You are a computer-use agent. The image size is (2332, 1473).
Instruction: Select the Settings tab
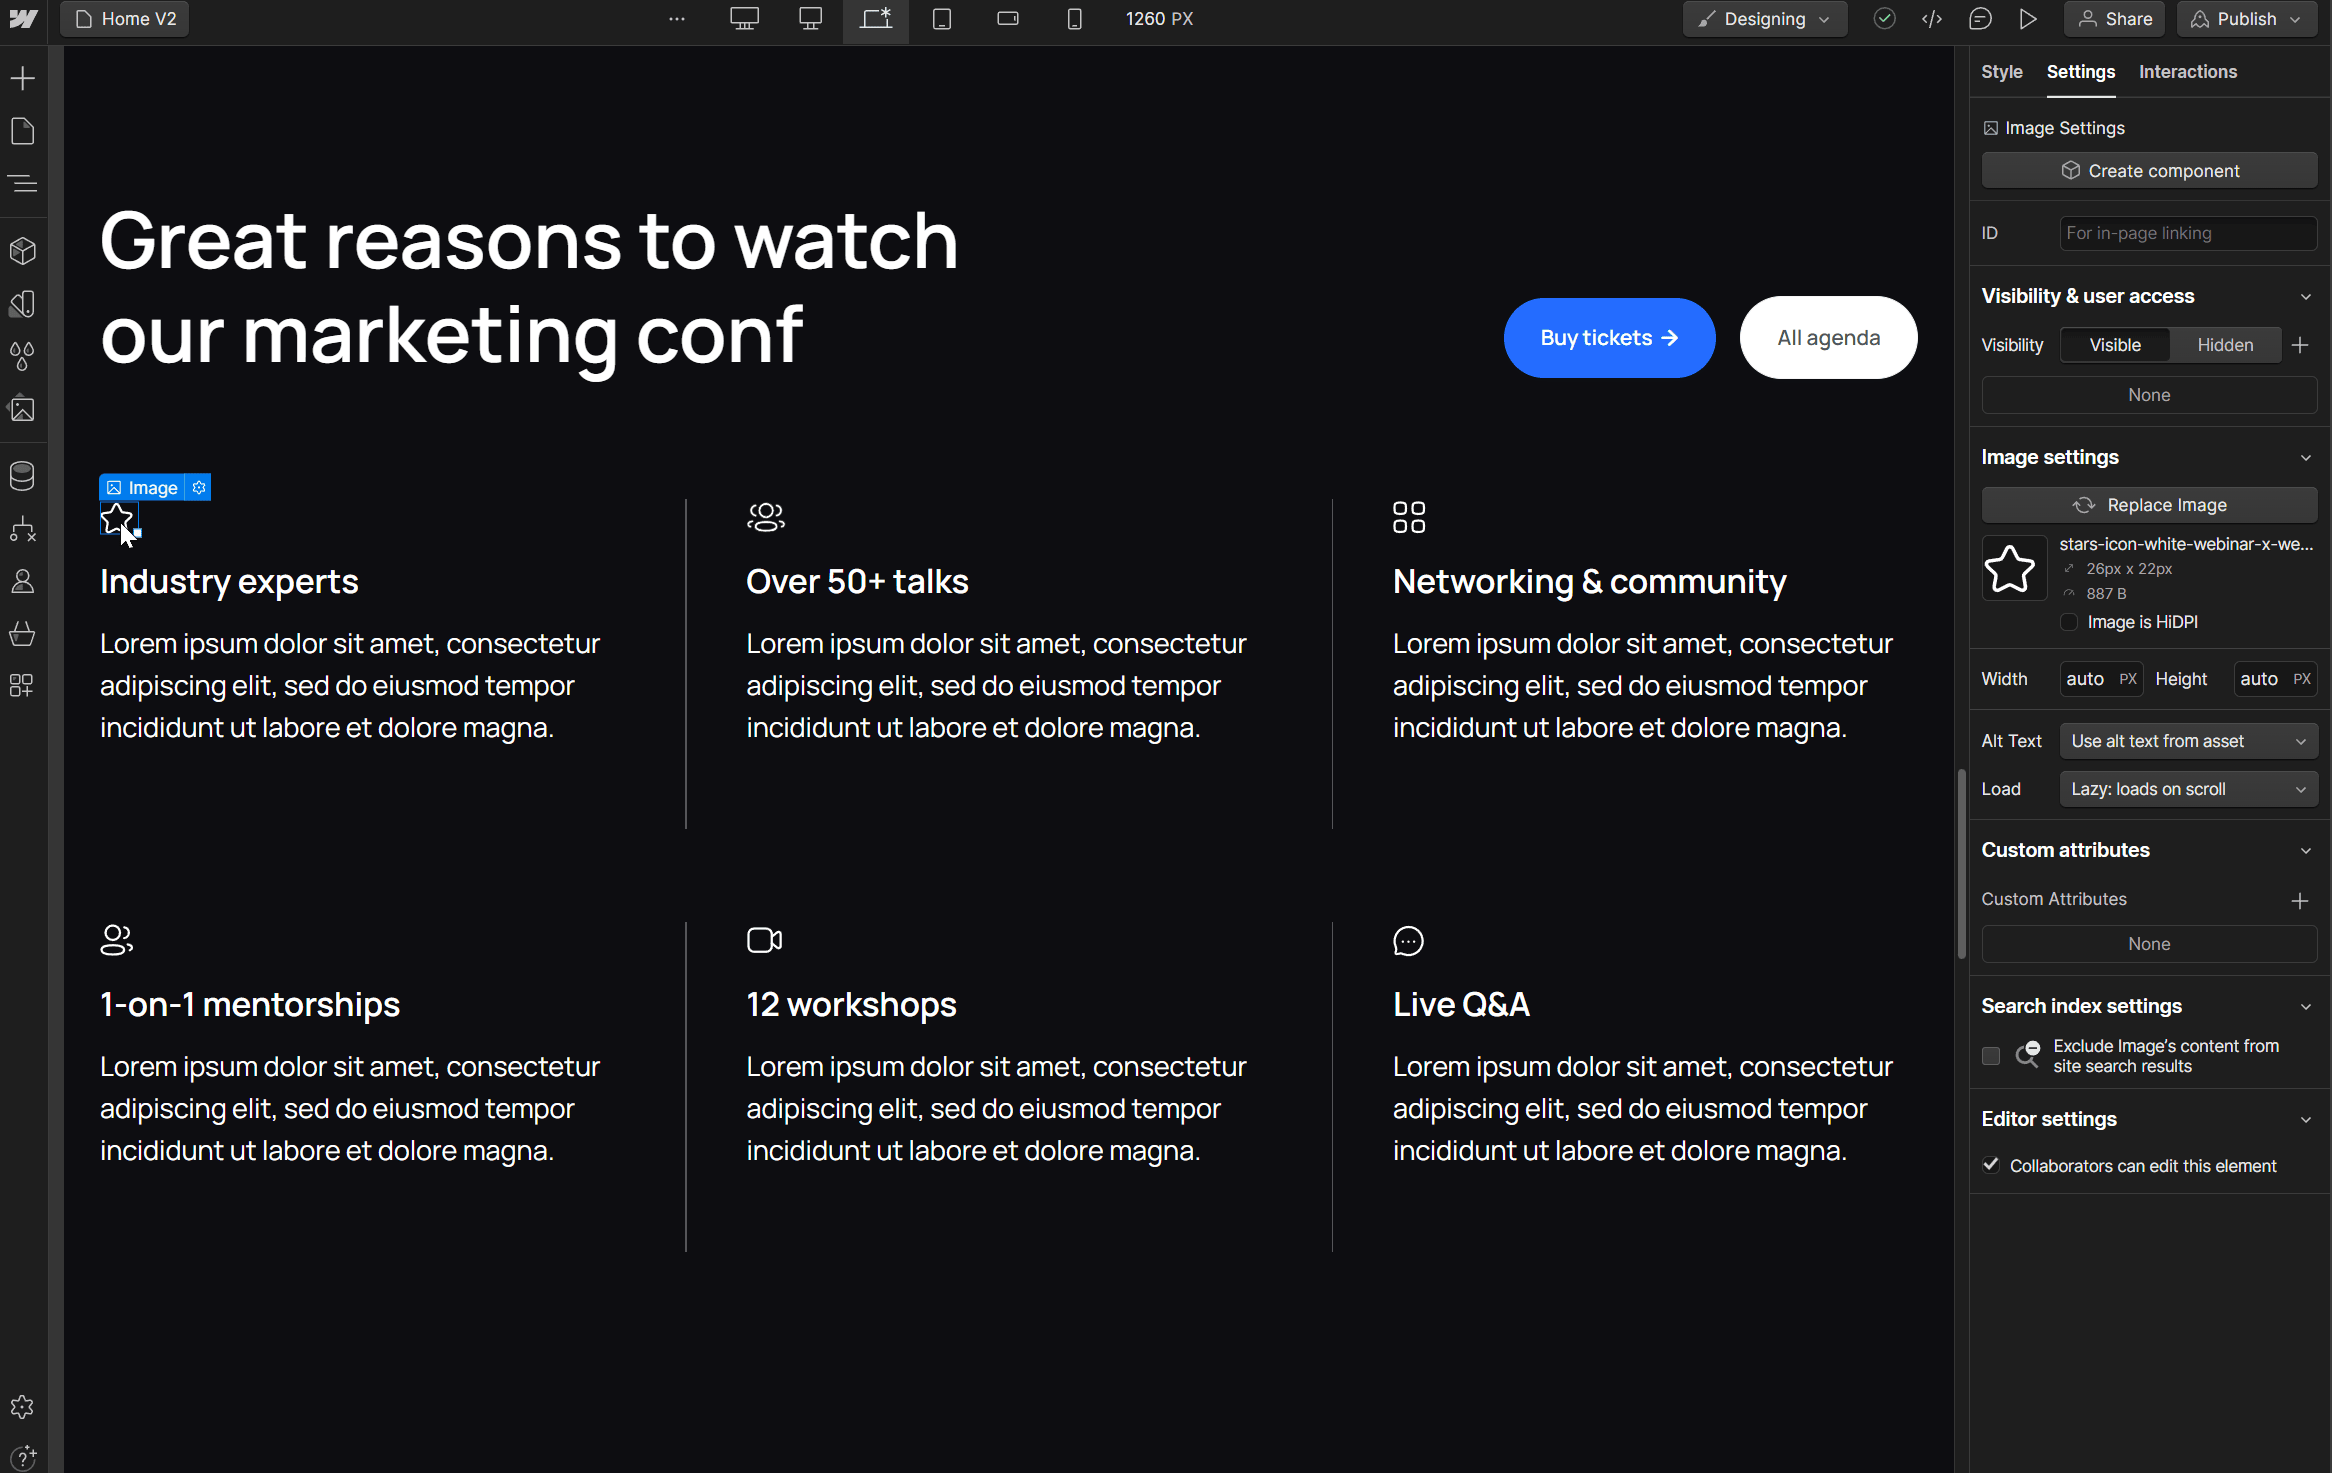pyautogui.click(x=2080, y=72)
